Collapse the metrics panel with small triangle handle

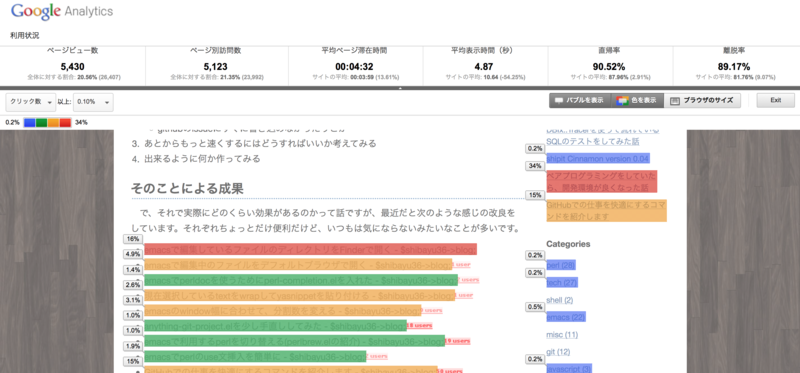pos(400,88)
